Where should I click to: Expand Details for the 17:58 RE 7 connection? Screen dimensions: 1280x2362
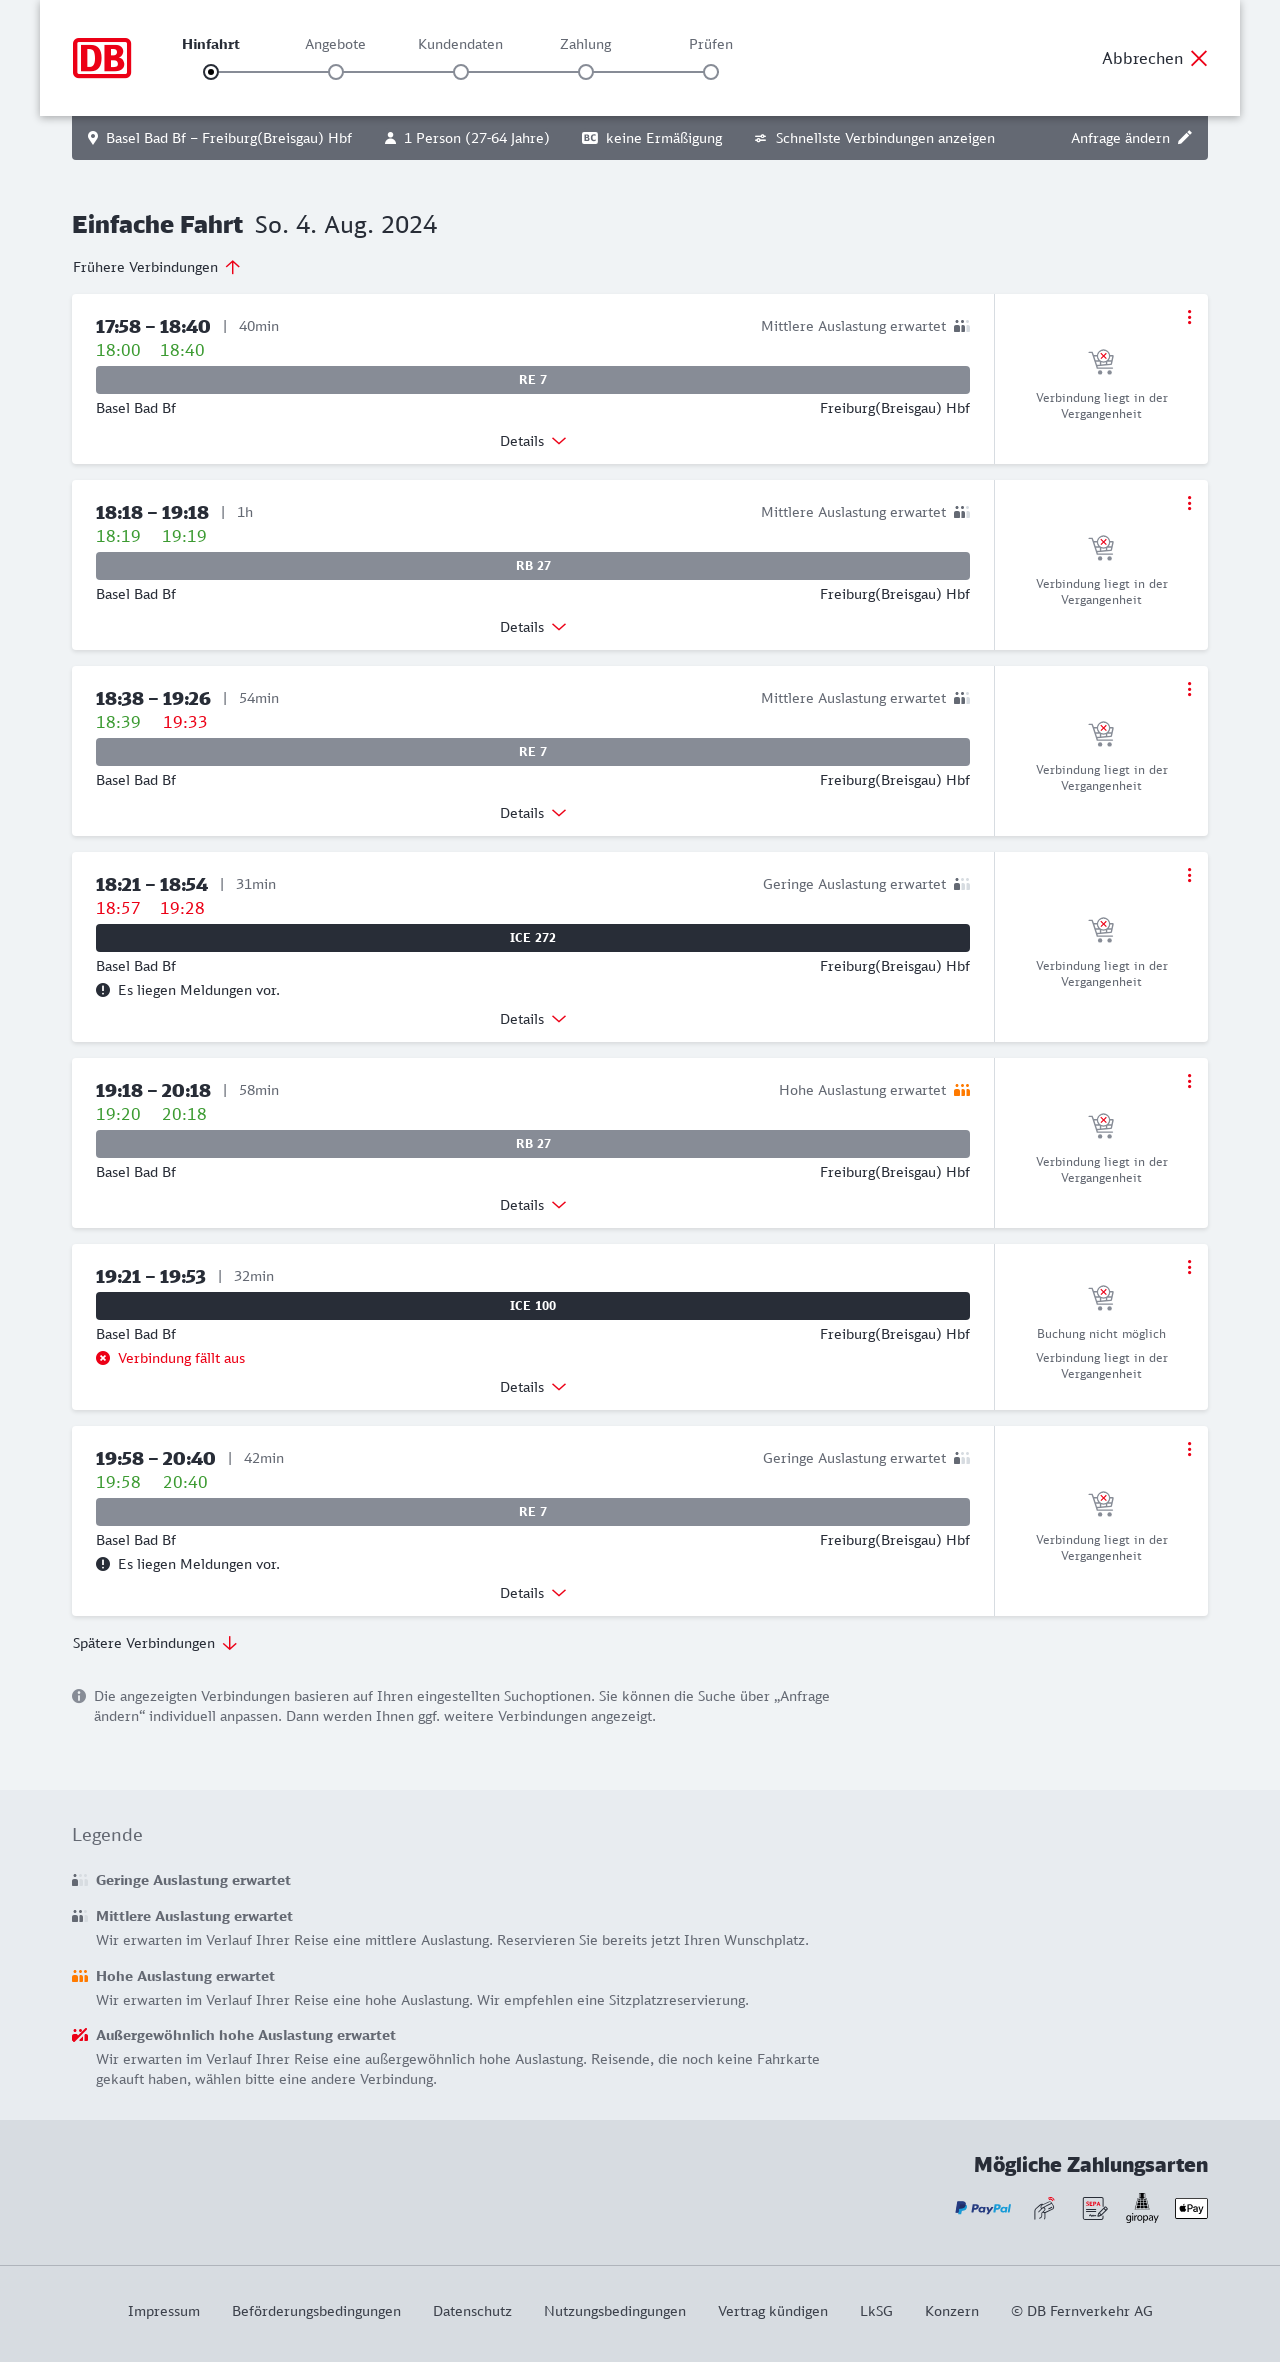click(x=533, y=441)
